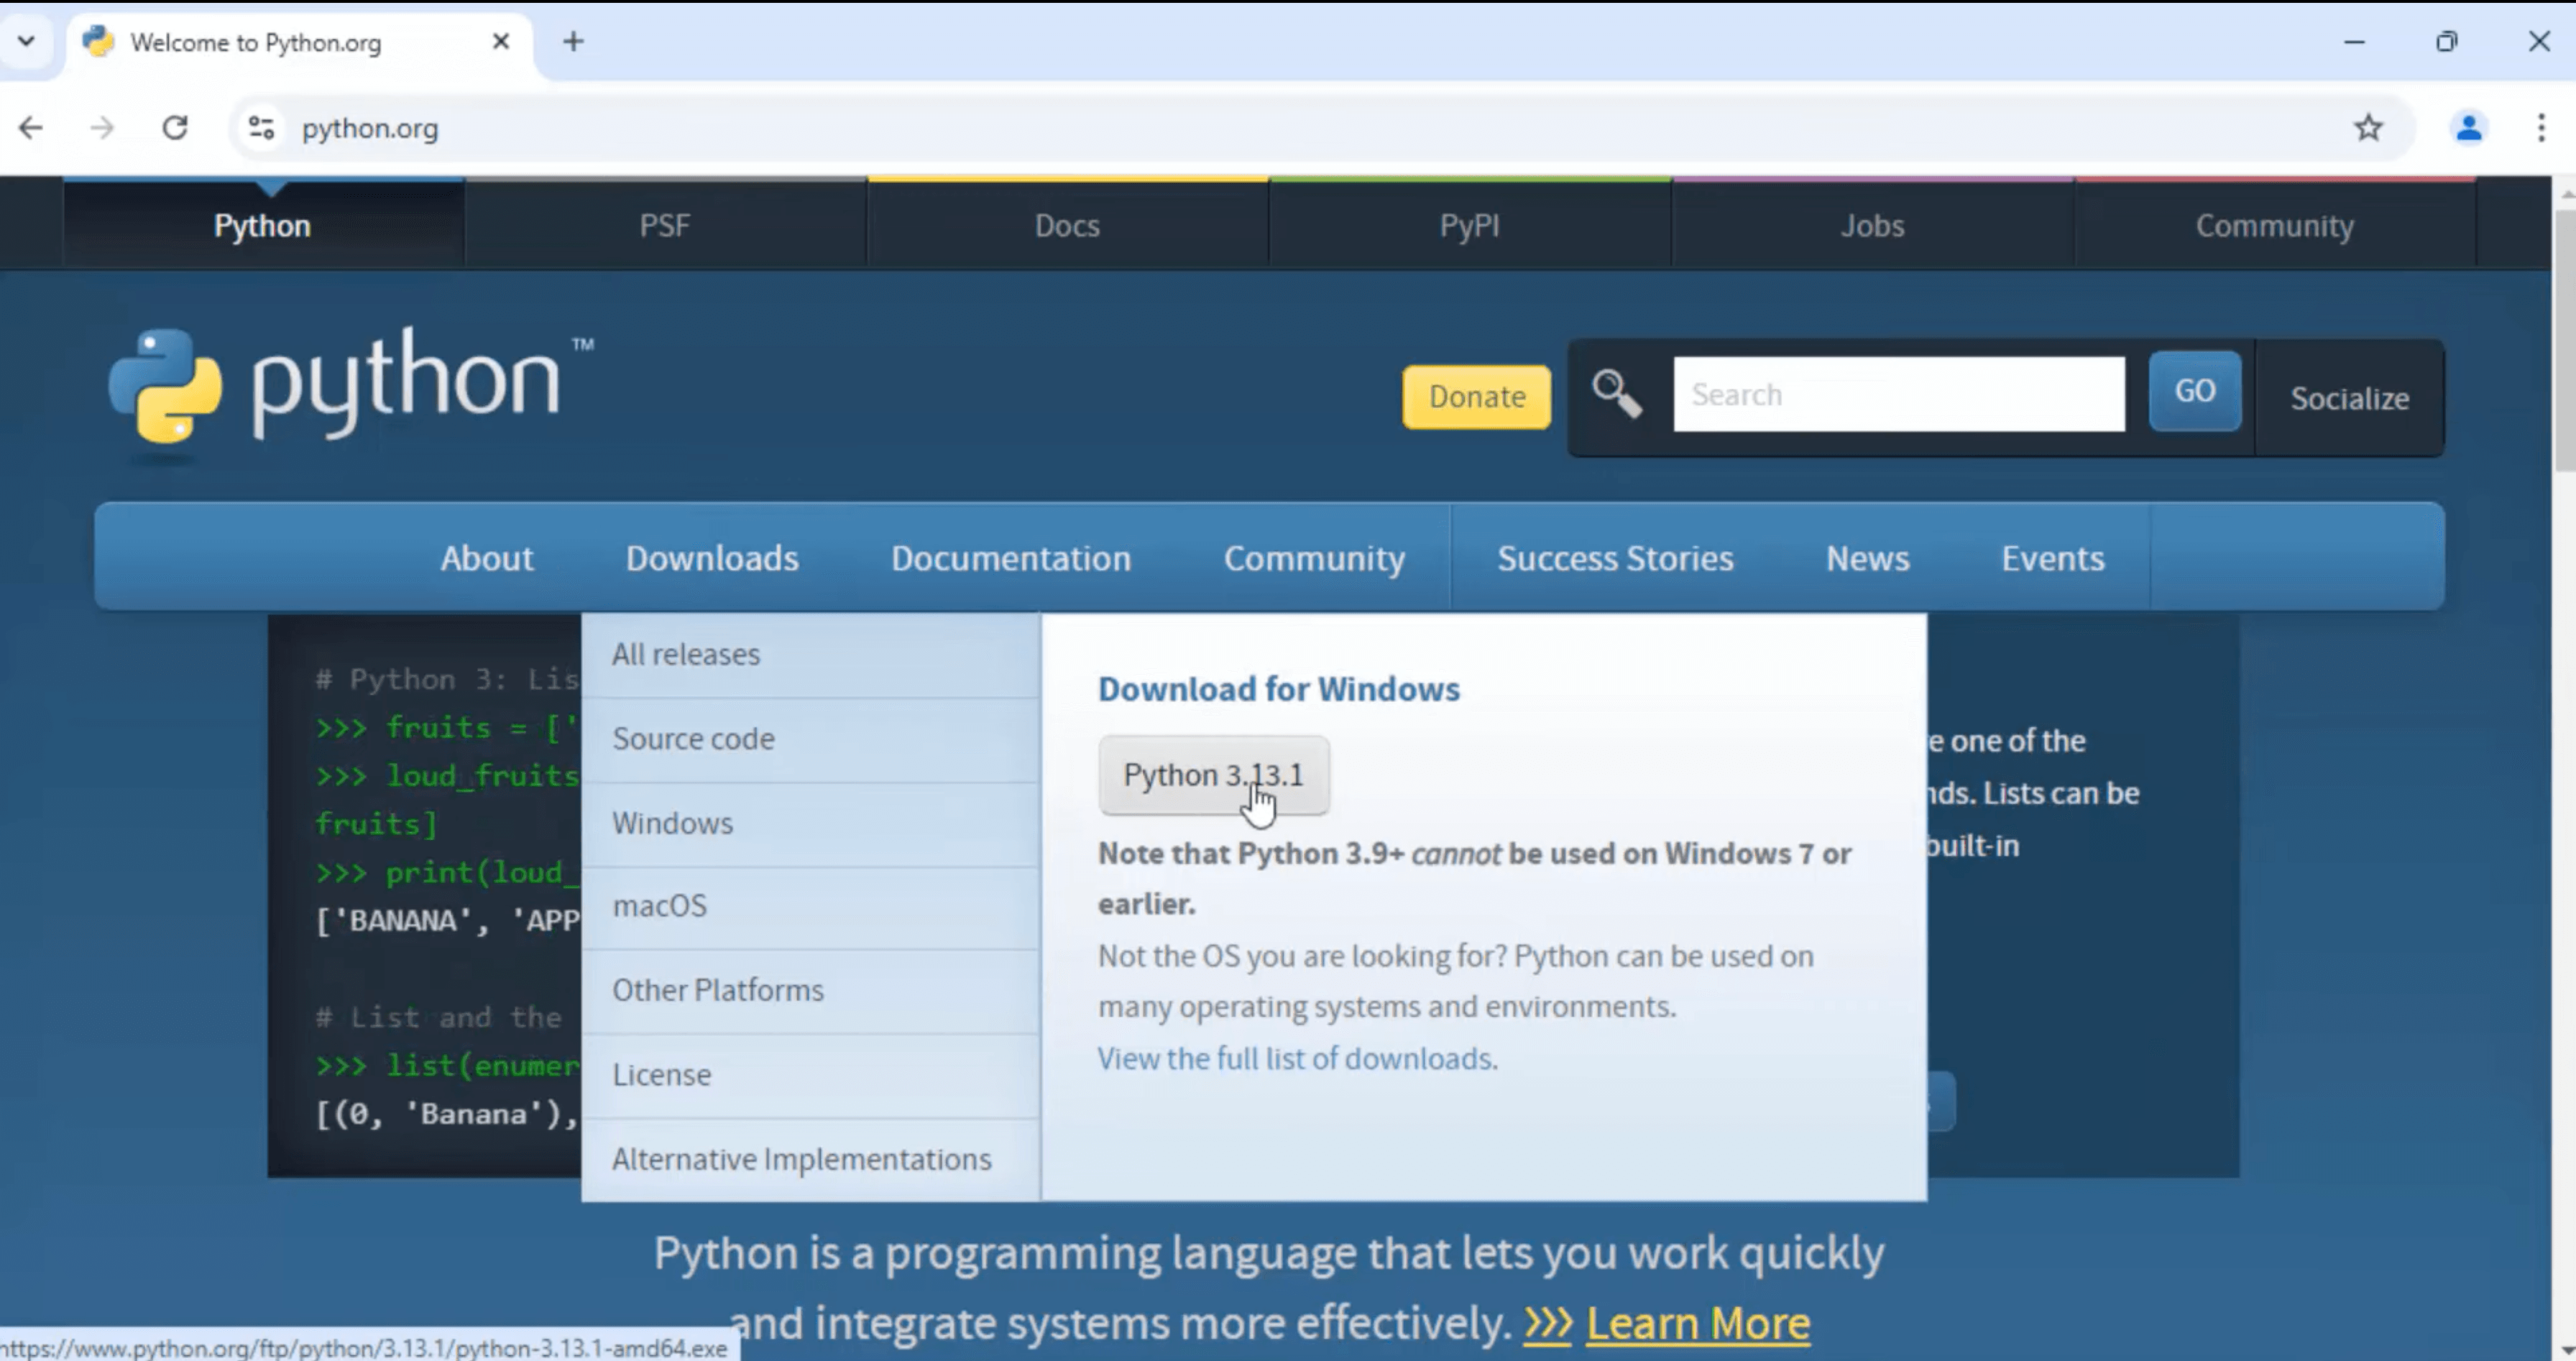
Task: Click the GO search button
Action: [x=2195, y=391]
